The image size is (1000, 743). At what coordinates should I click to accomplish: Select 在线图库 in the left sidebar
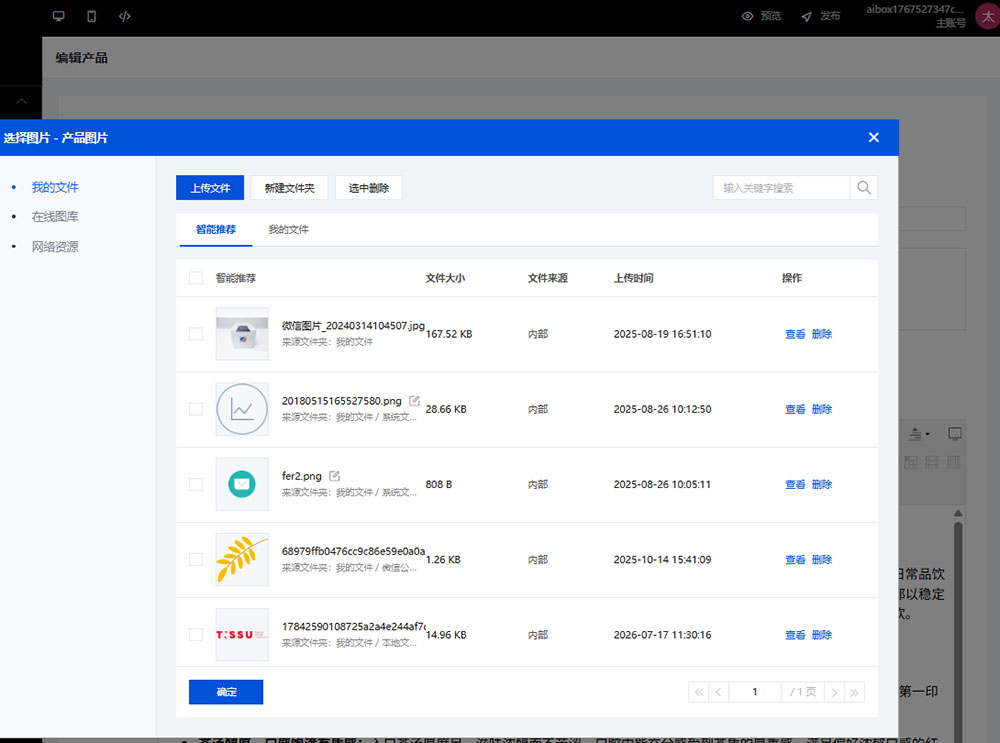click(55, 217)
